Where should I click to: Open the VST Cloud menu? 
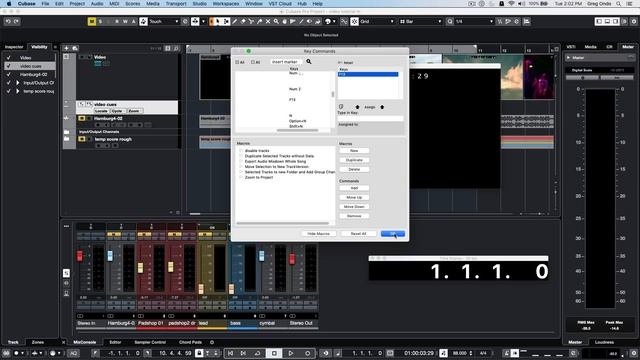click(x=280, y=4)
